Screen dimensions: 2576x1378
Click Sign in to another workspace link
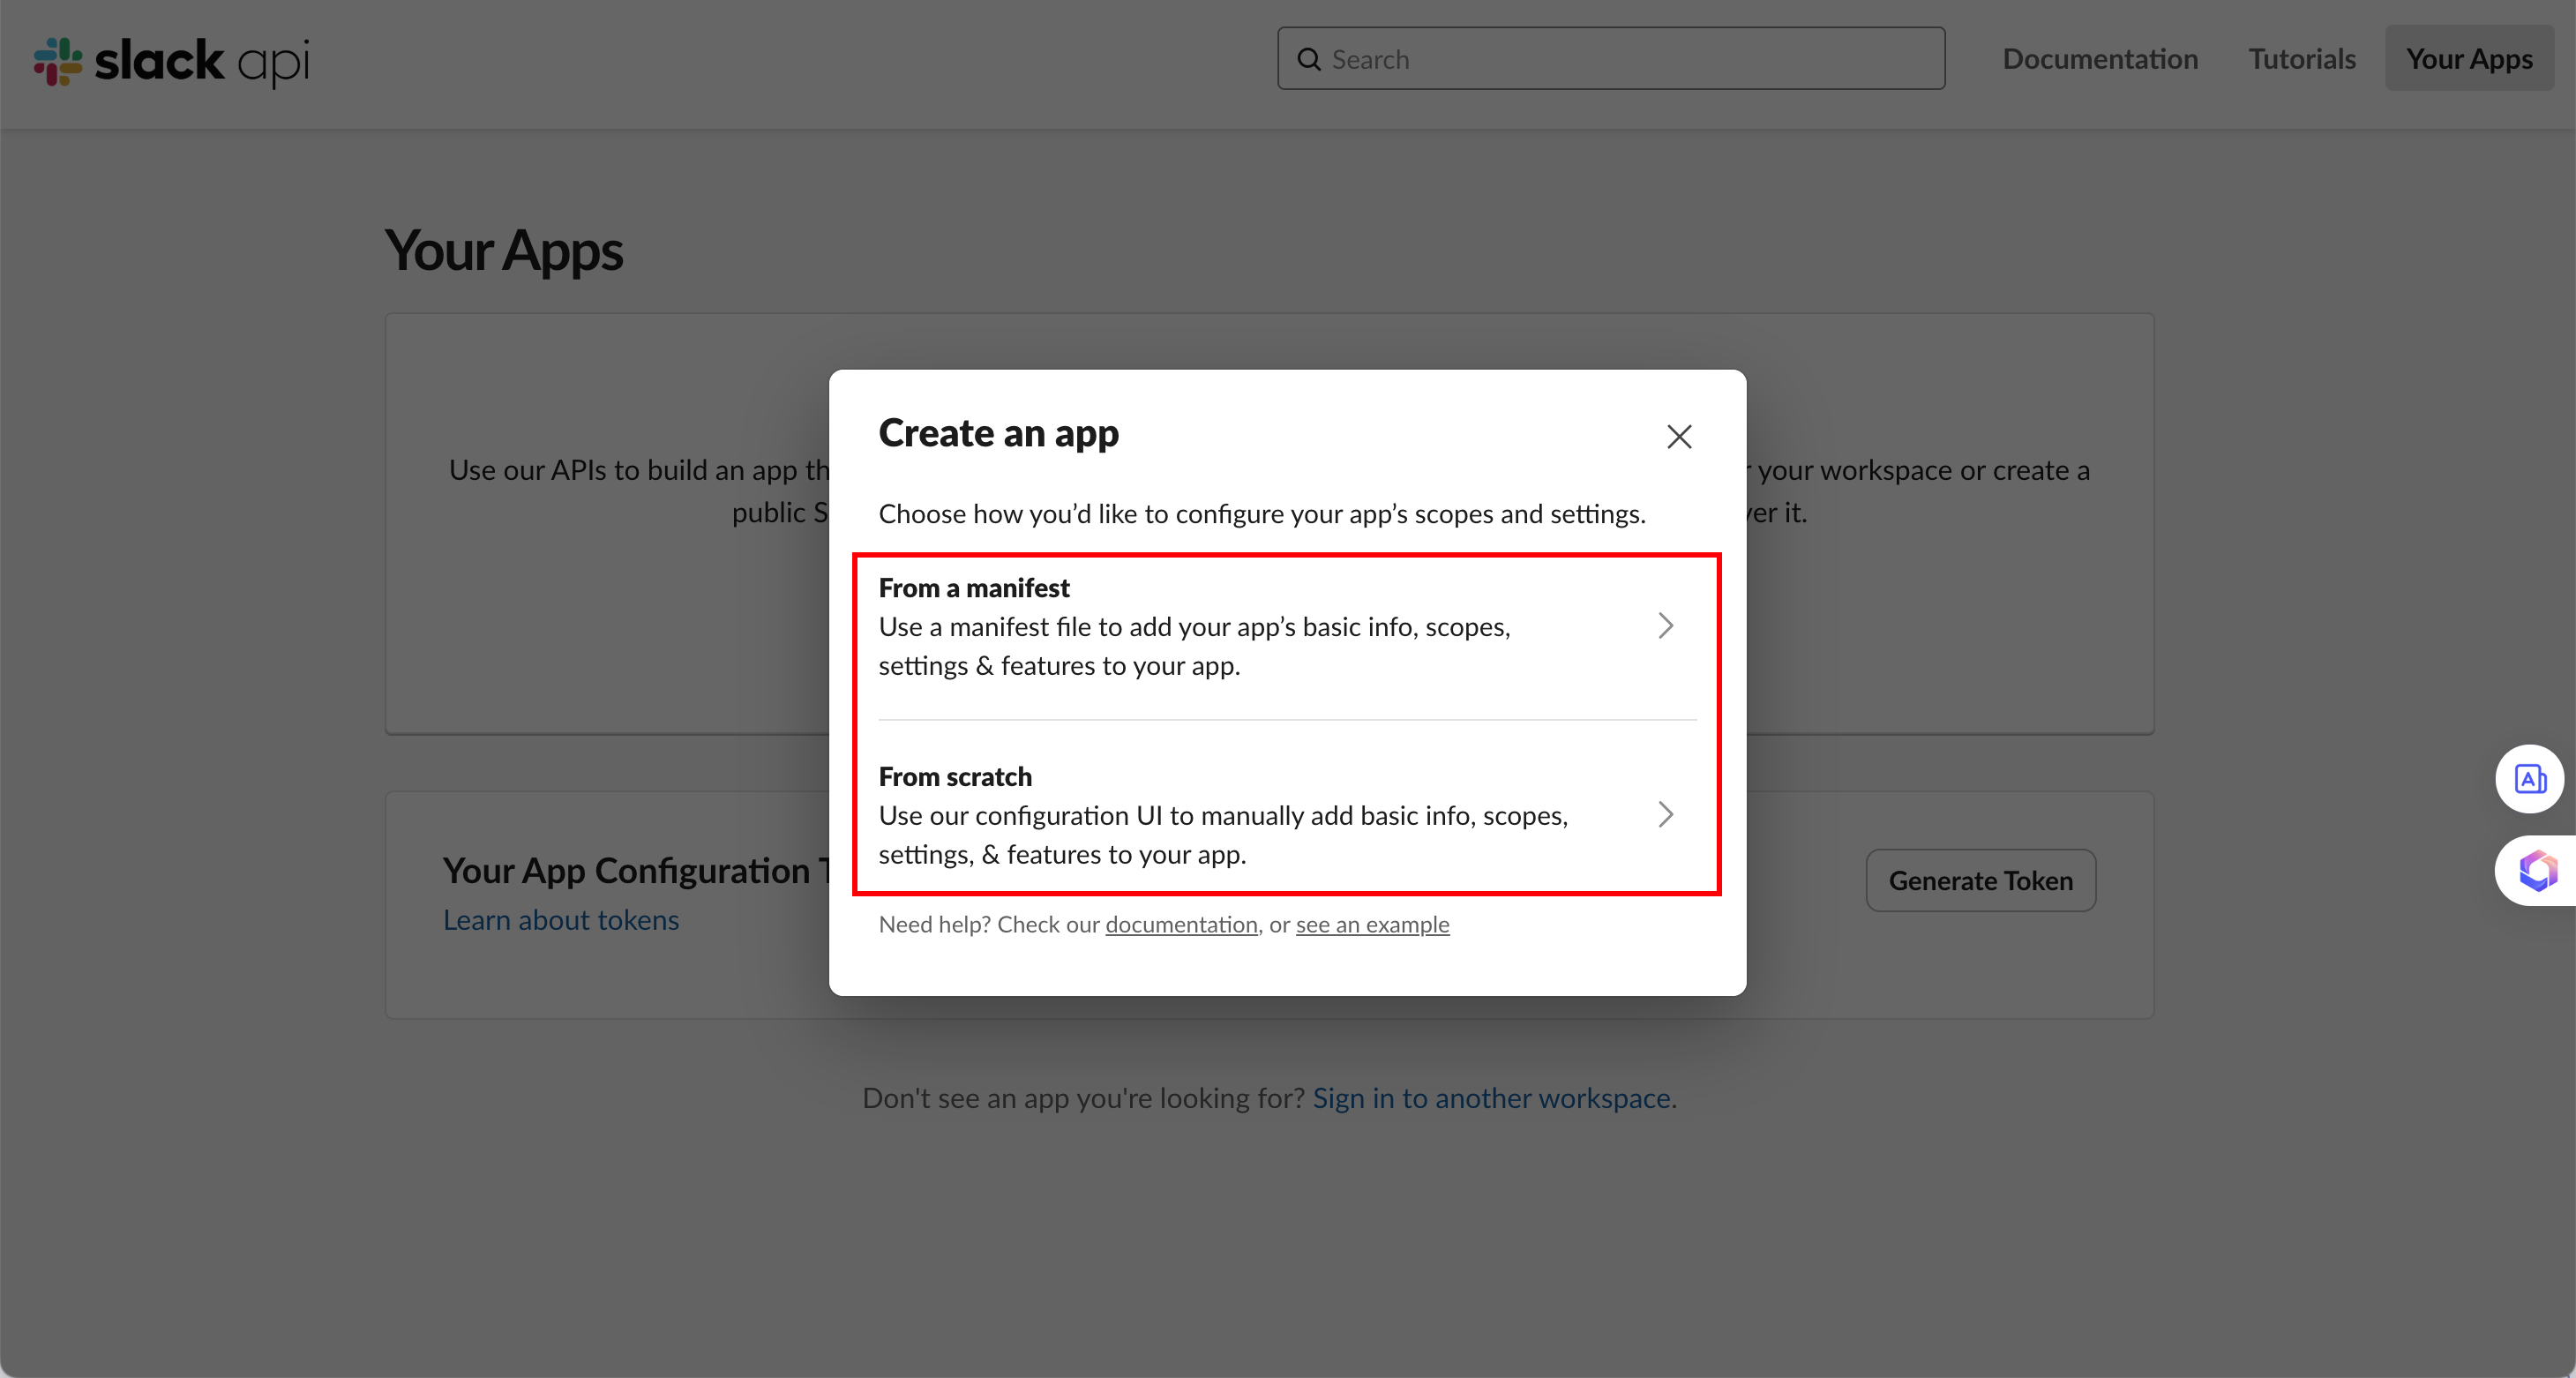click(x=1495, y=1098)
